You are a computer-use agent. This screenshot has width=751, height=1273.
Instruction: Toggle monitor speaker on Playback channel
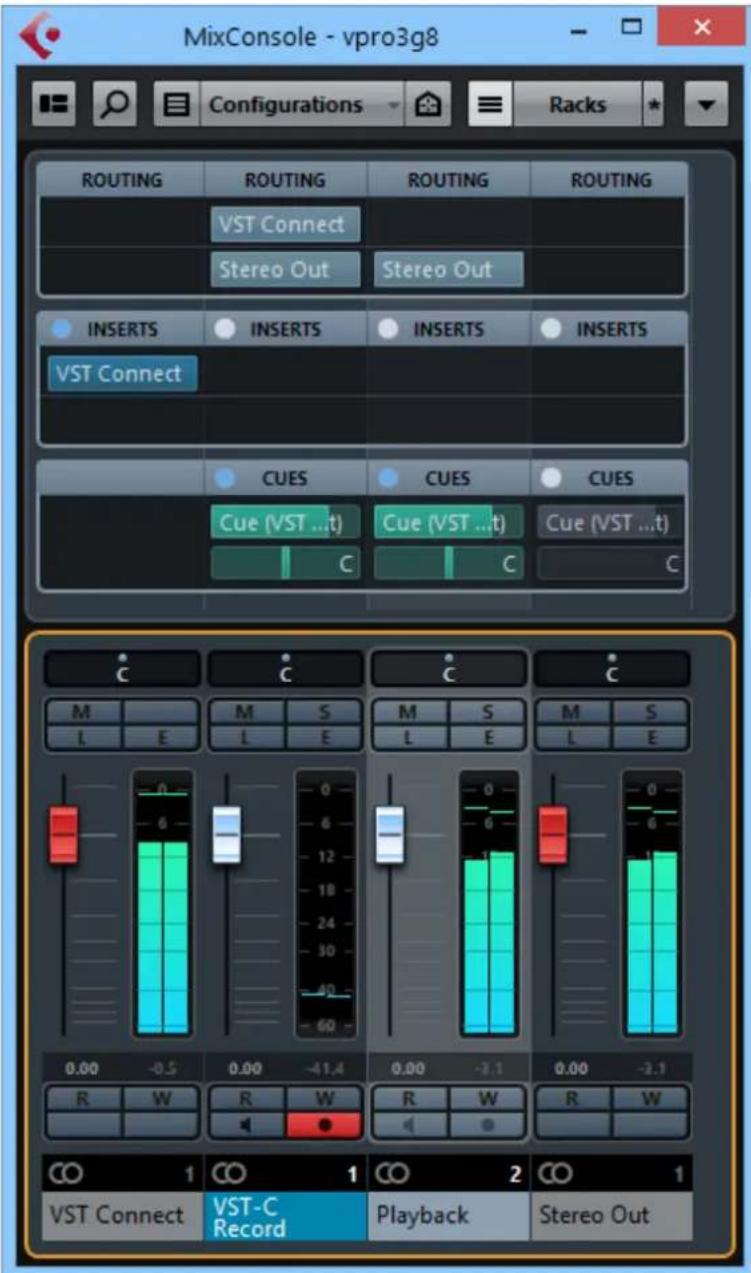pyautogui.click(x=409, y=1124)
